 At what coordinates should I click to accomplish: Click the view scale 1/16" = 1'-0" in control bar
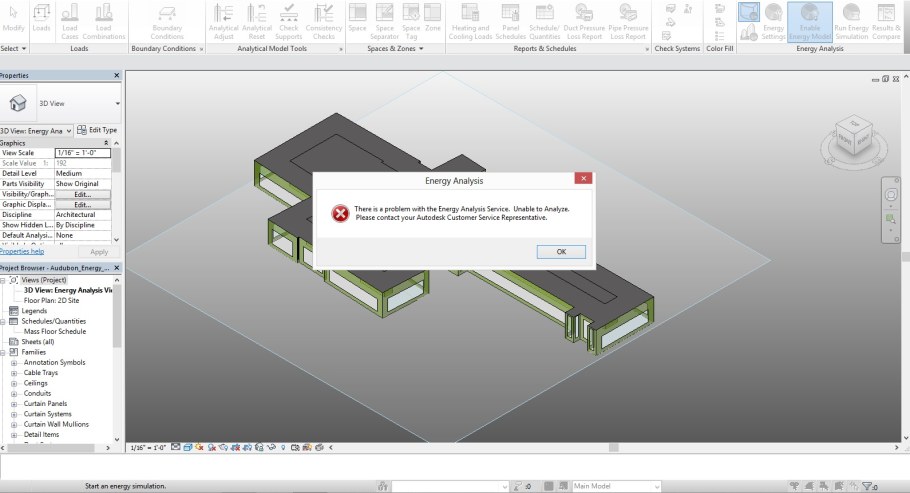pyautogui.click(x=148, y=448)
